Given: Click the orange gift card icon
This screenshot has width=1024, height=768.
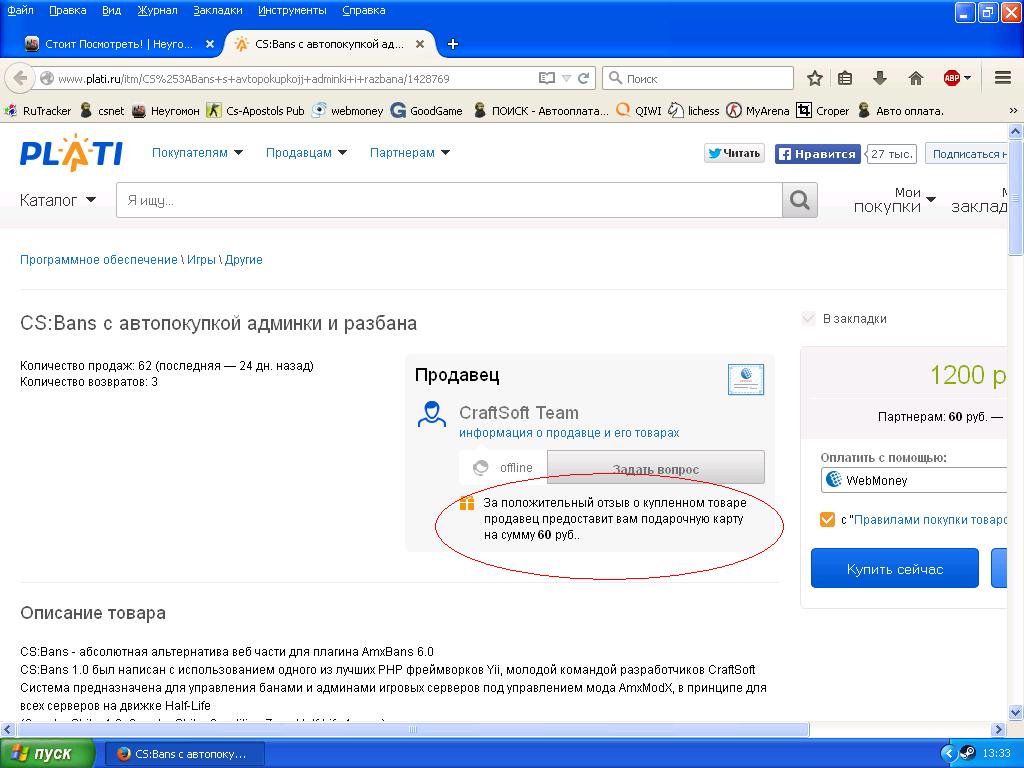Looking at the screenshot, I should (466, 504).
